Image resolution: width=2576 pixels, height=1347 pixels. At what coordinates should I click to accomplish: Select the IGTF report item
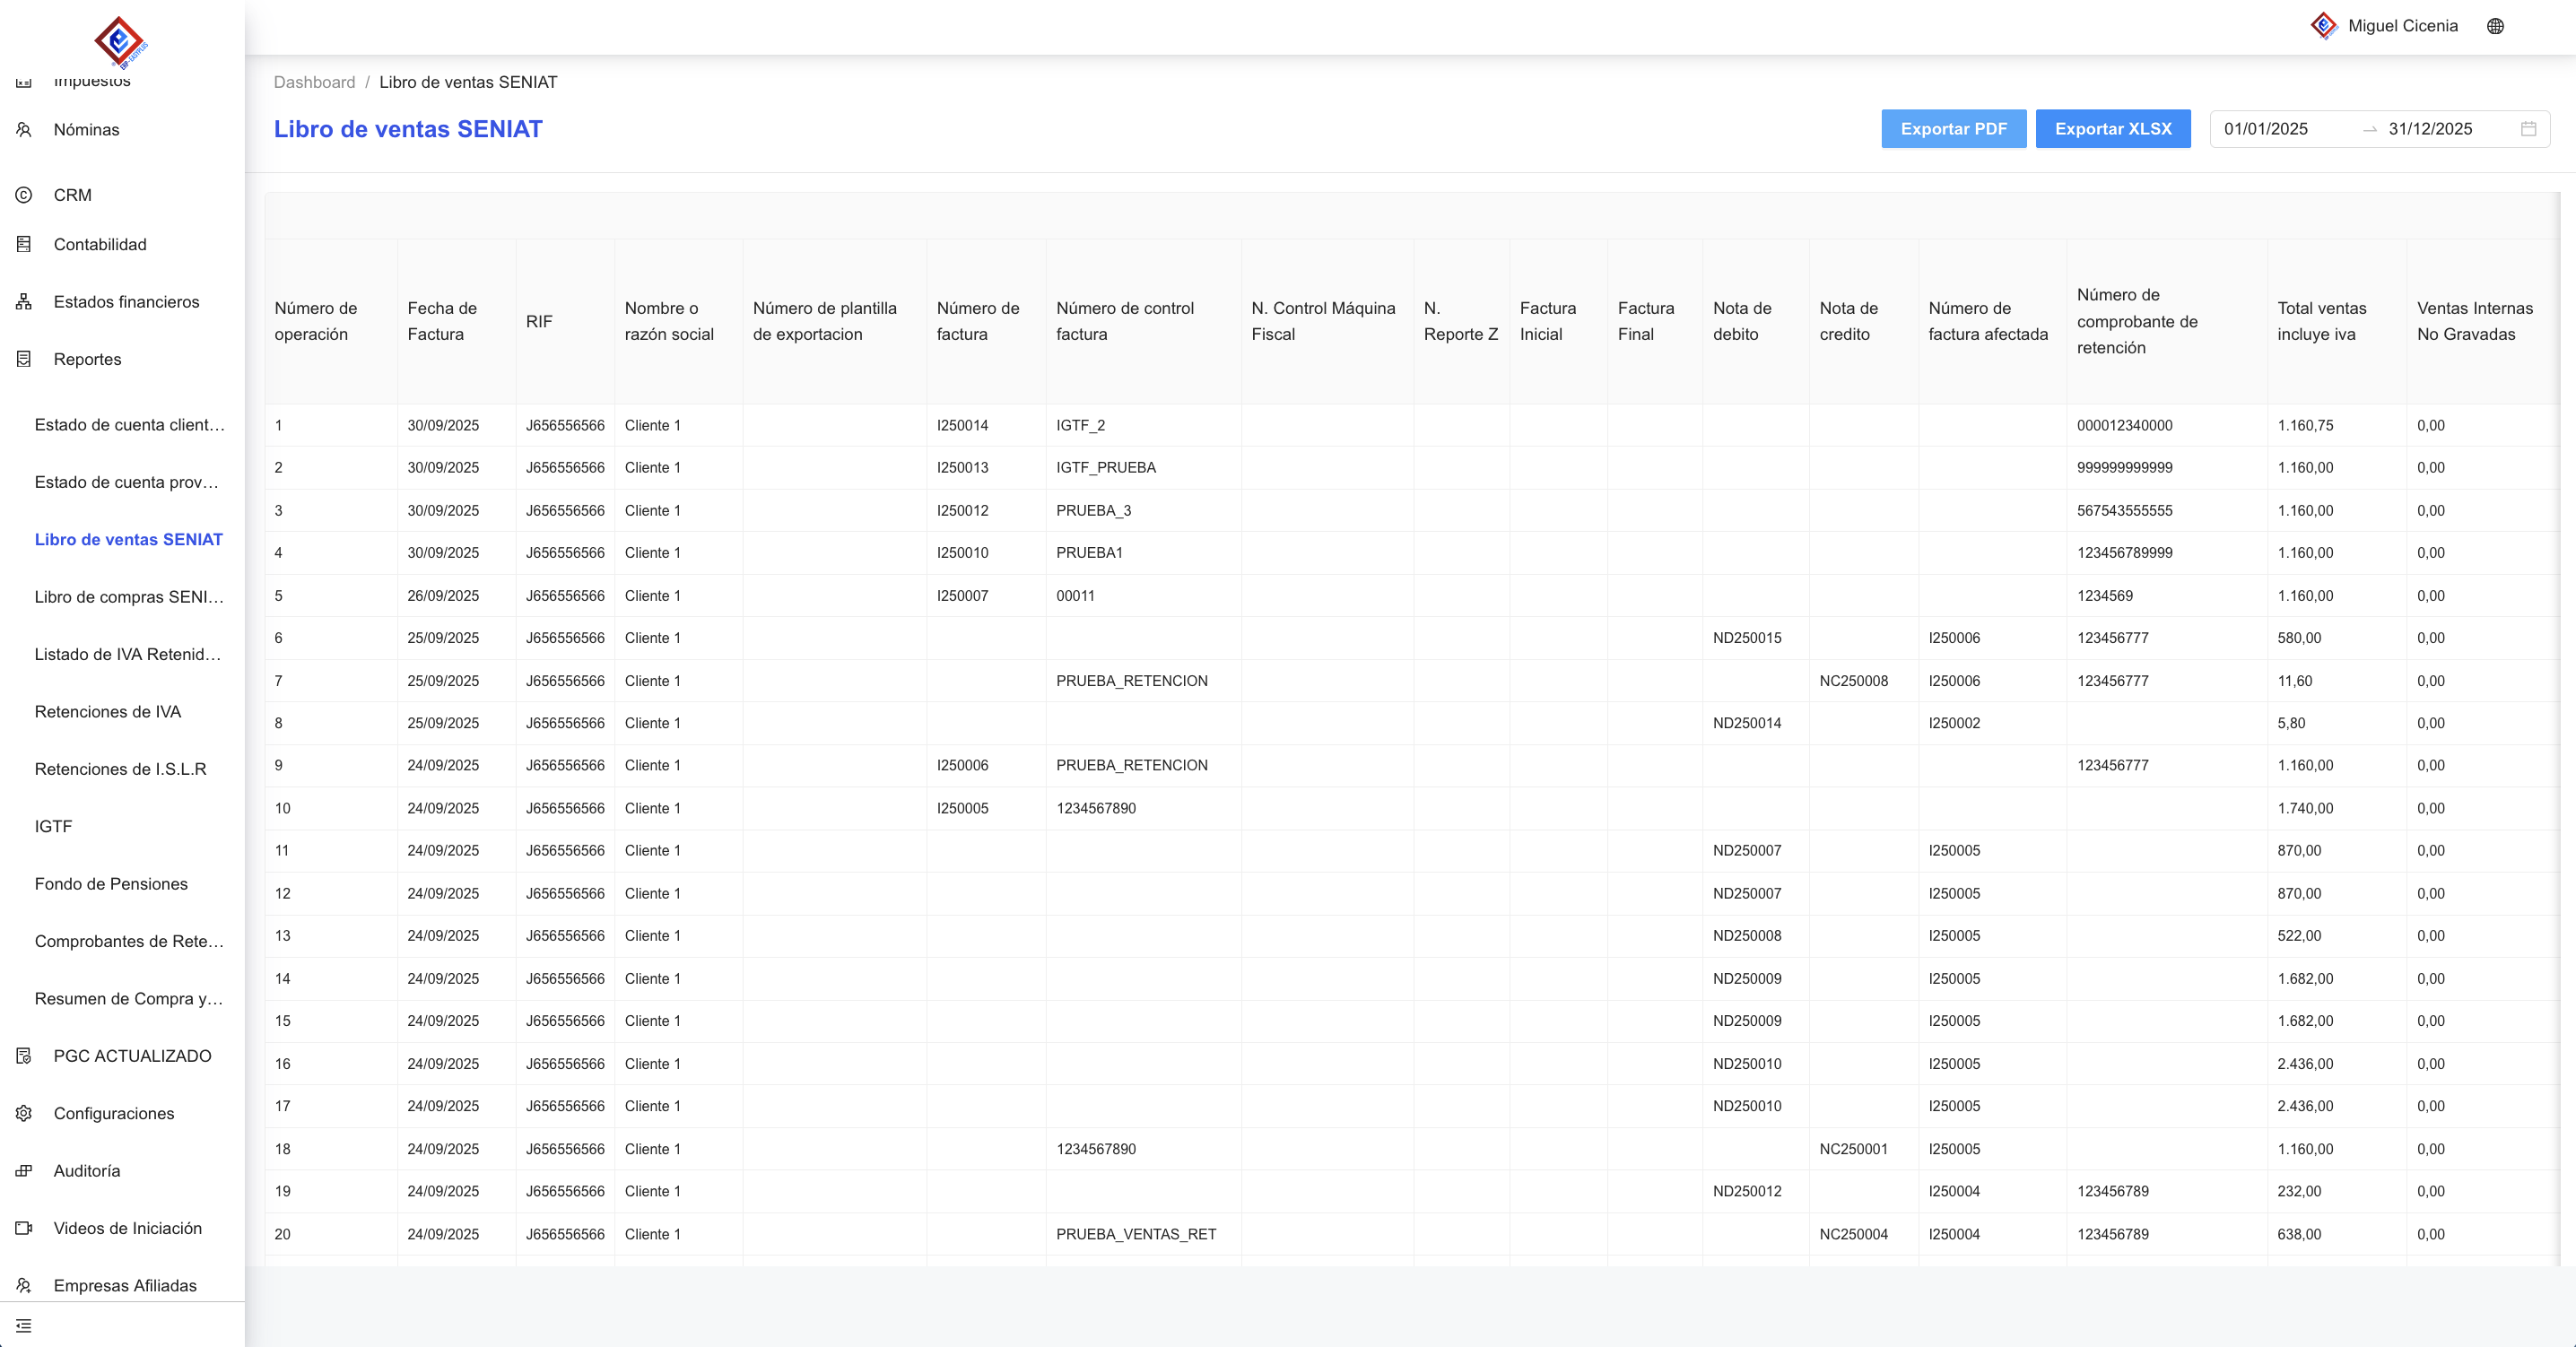click(x=54, y=826)
